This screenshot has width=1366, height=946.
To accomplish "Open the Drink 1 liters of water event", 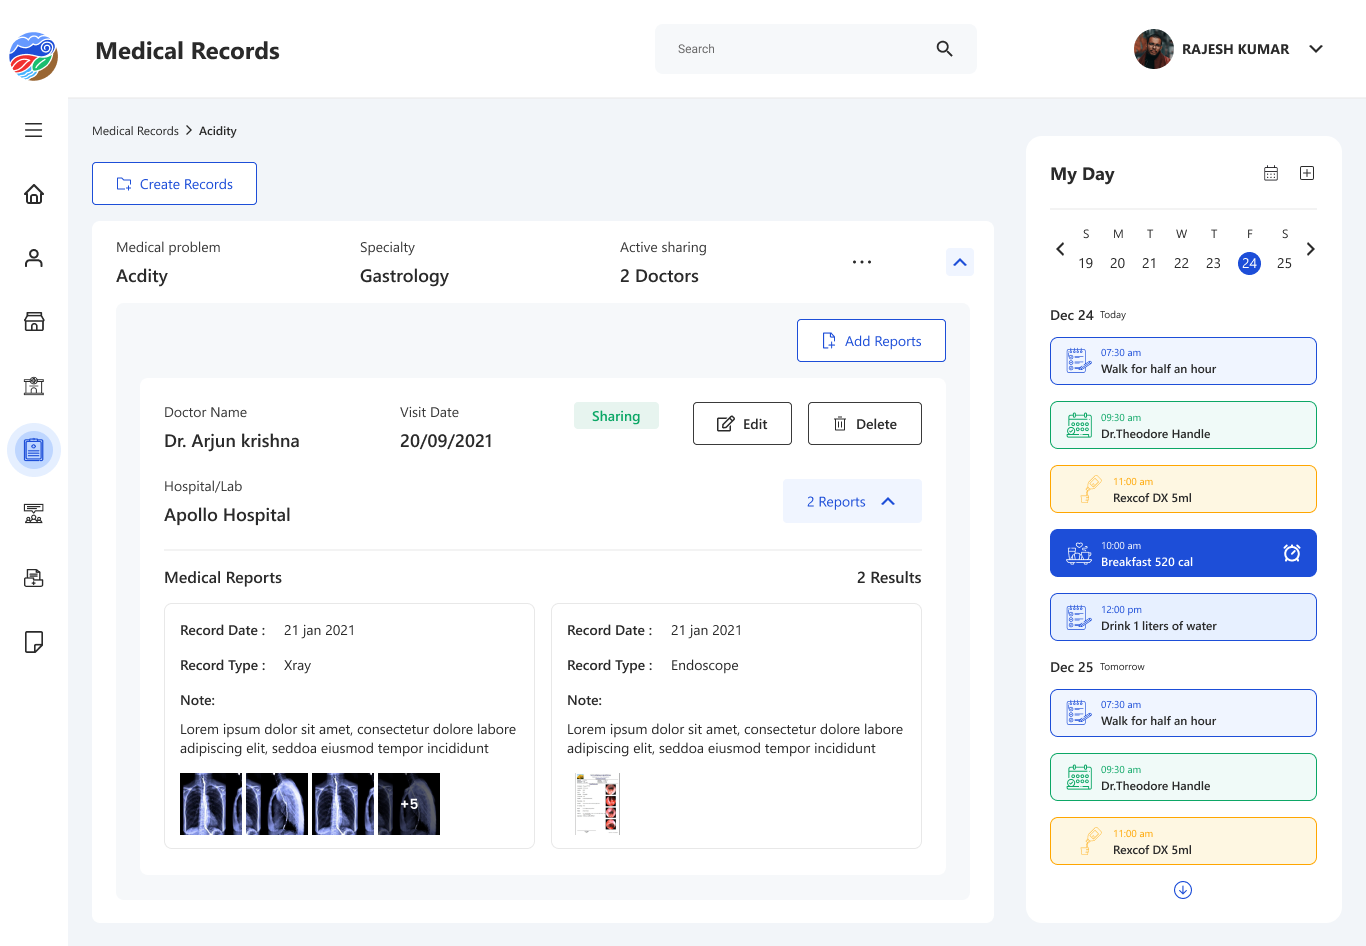I will pos(1183,617).
